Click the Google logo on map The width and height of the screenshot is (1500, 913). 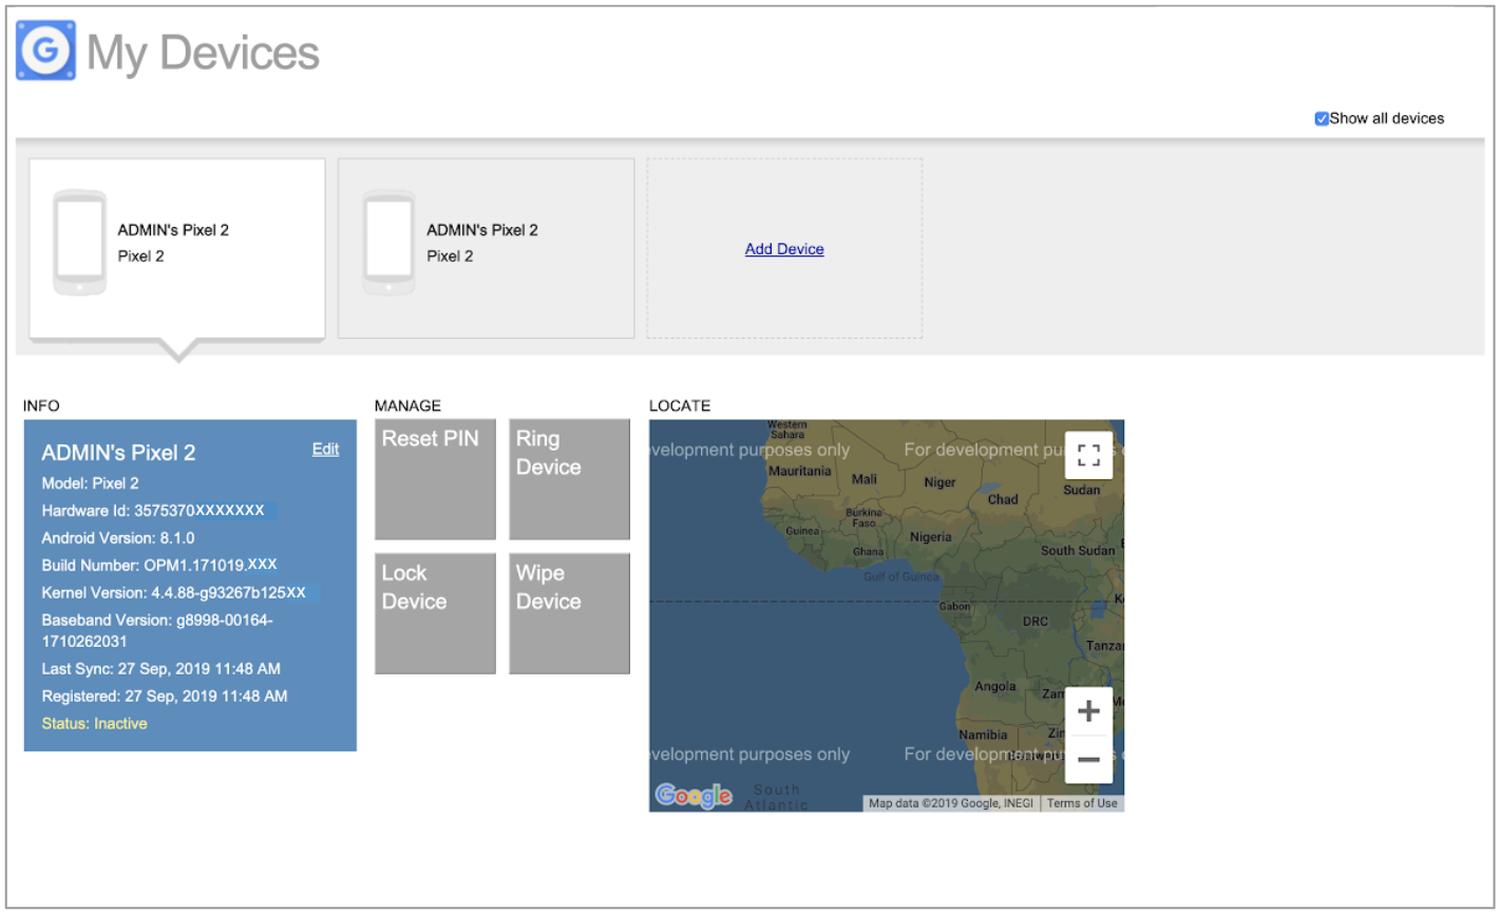tap(693, 795)
